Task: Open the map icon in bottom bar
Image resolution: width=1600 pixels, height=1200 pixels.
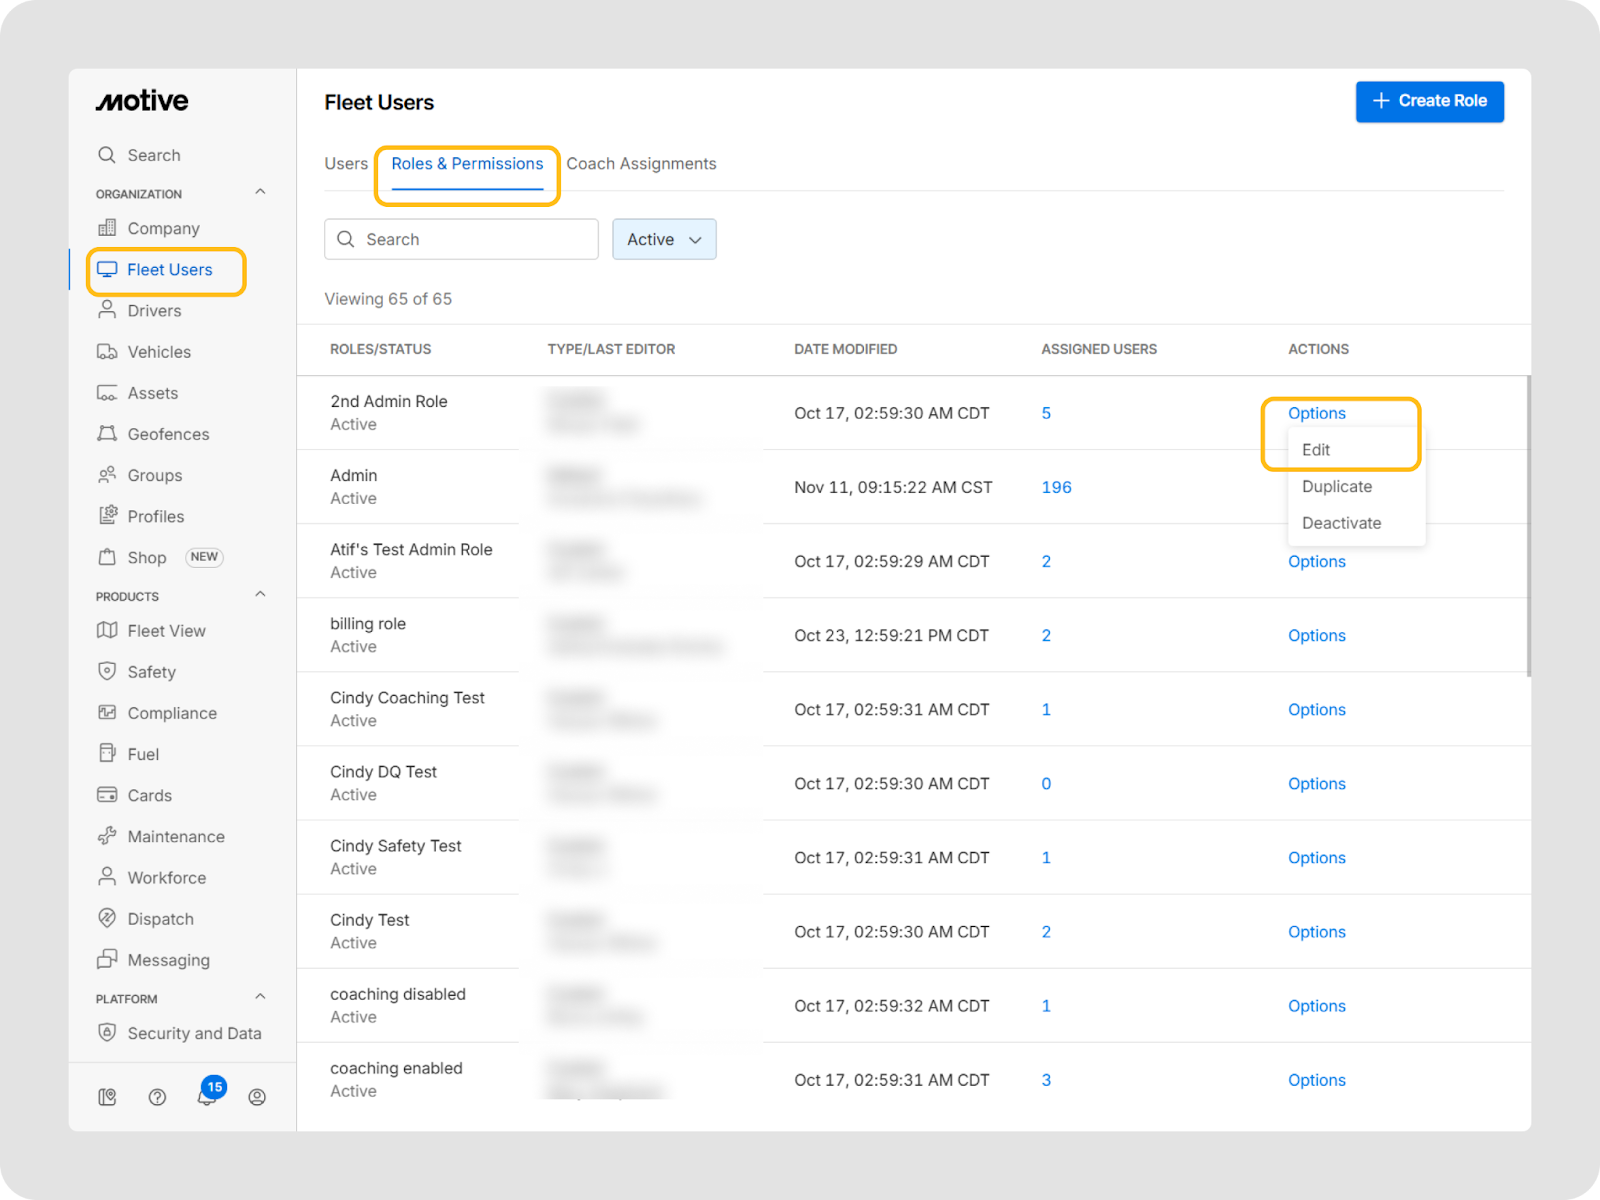Action: [x=107, y=1097]
